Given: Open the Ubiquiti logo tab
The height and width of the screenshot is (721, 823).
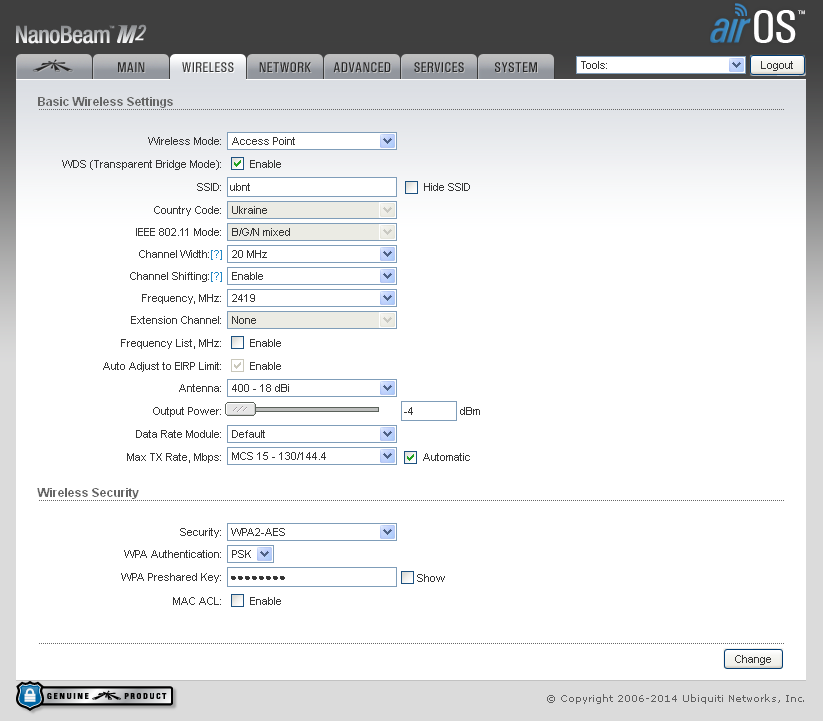Looking at the screenshot, I should coord(54,67).
